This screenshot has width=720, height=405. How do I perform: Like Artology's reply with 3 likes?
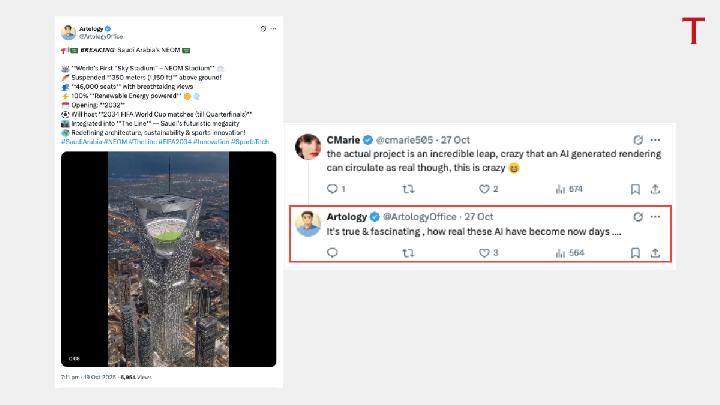tap(484, 253)
